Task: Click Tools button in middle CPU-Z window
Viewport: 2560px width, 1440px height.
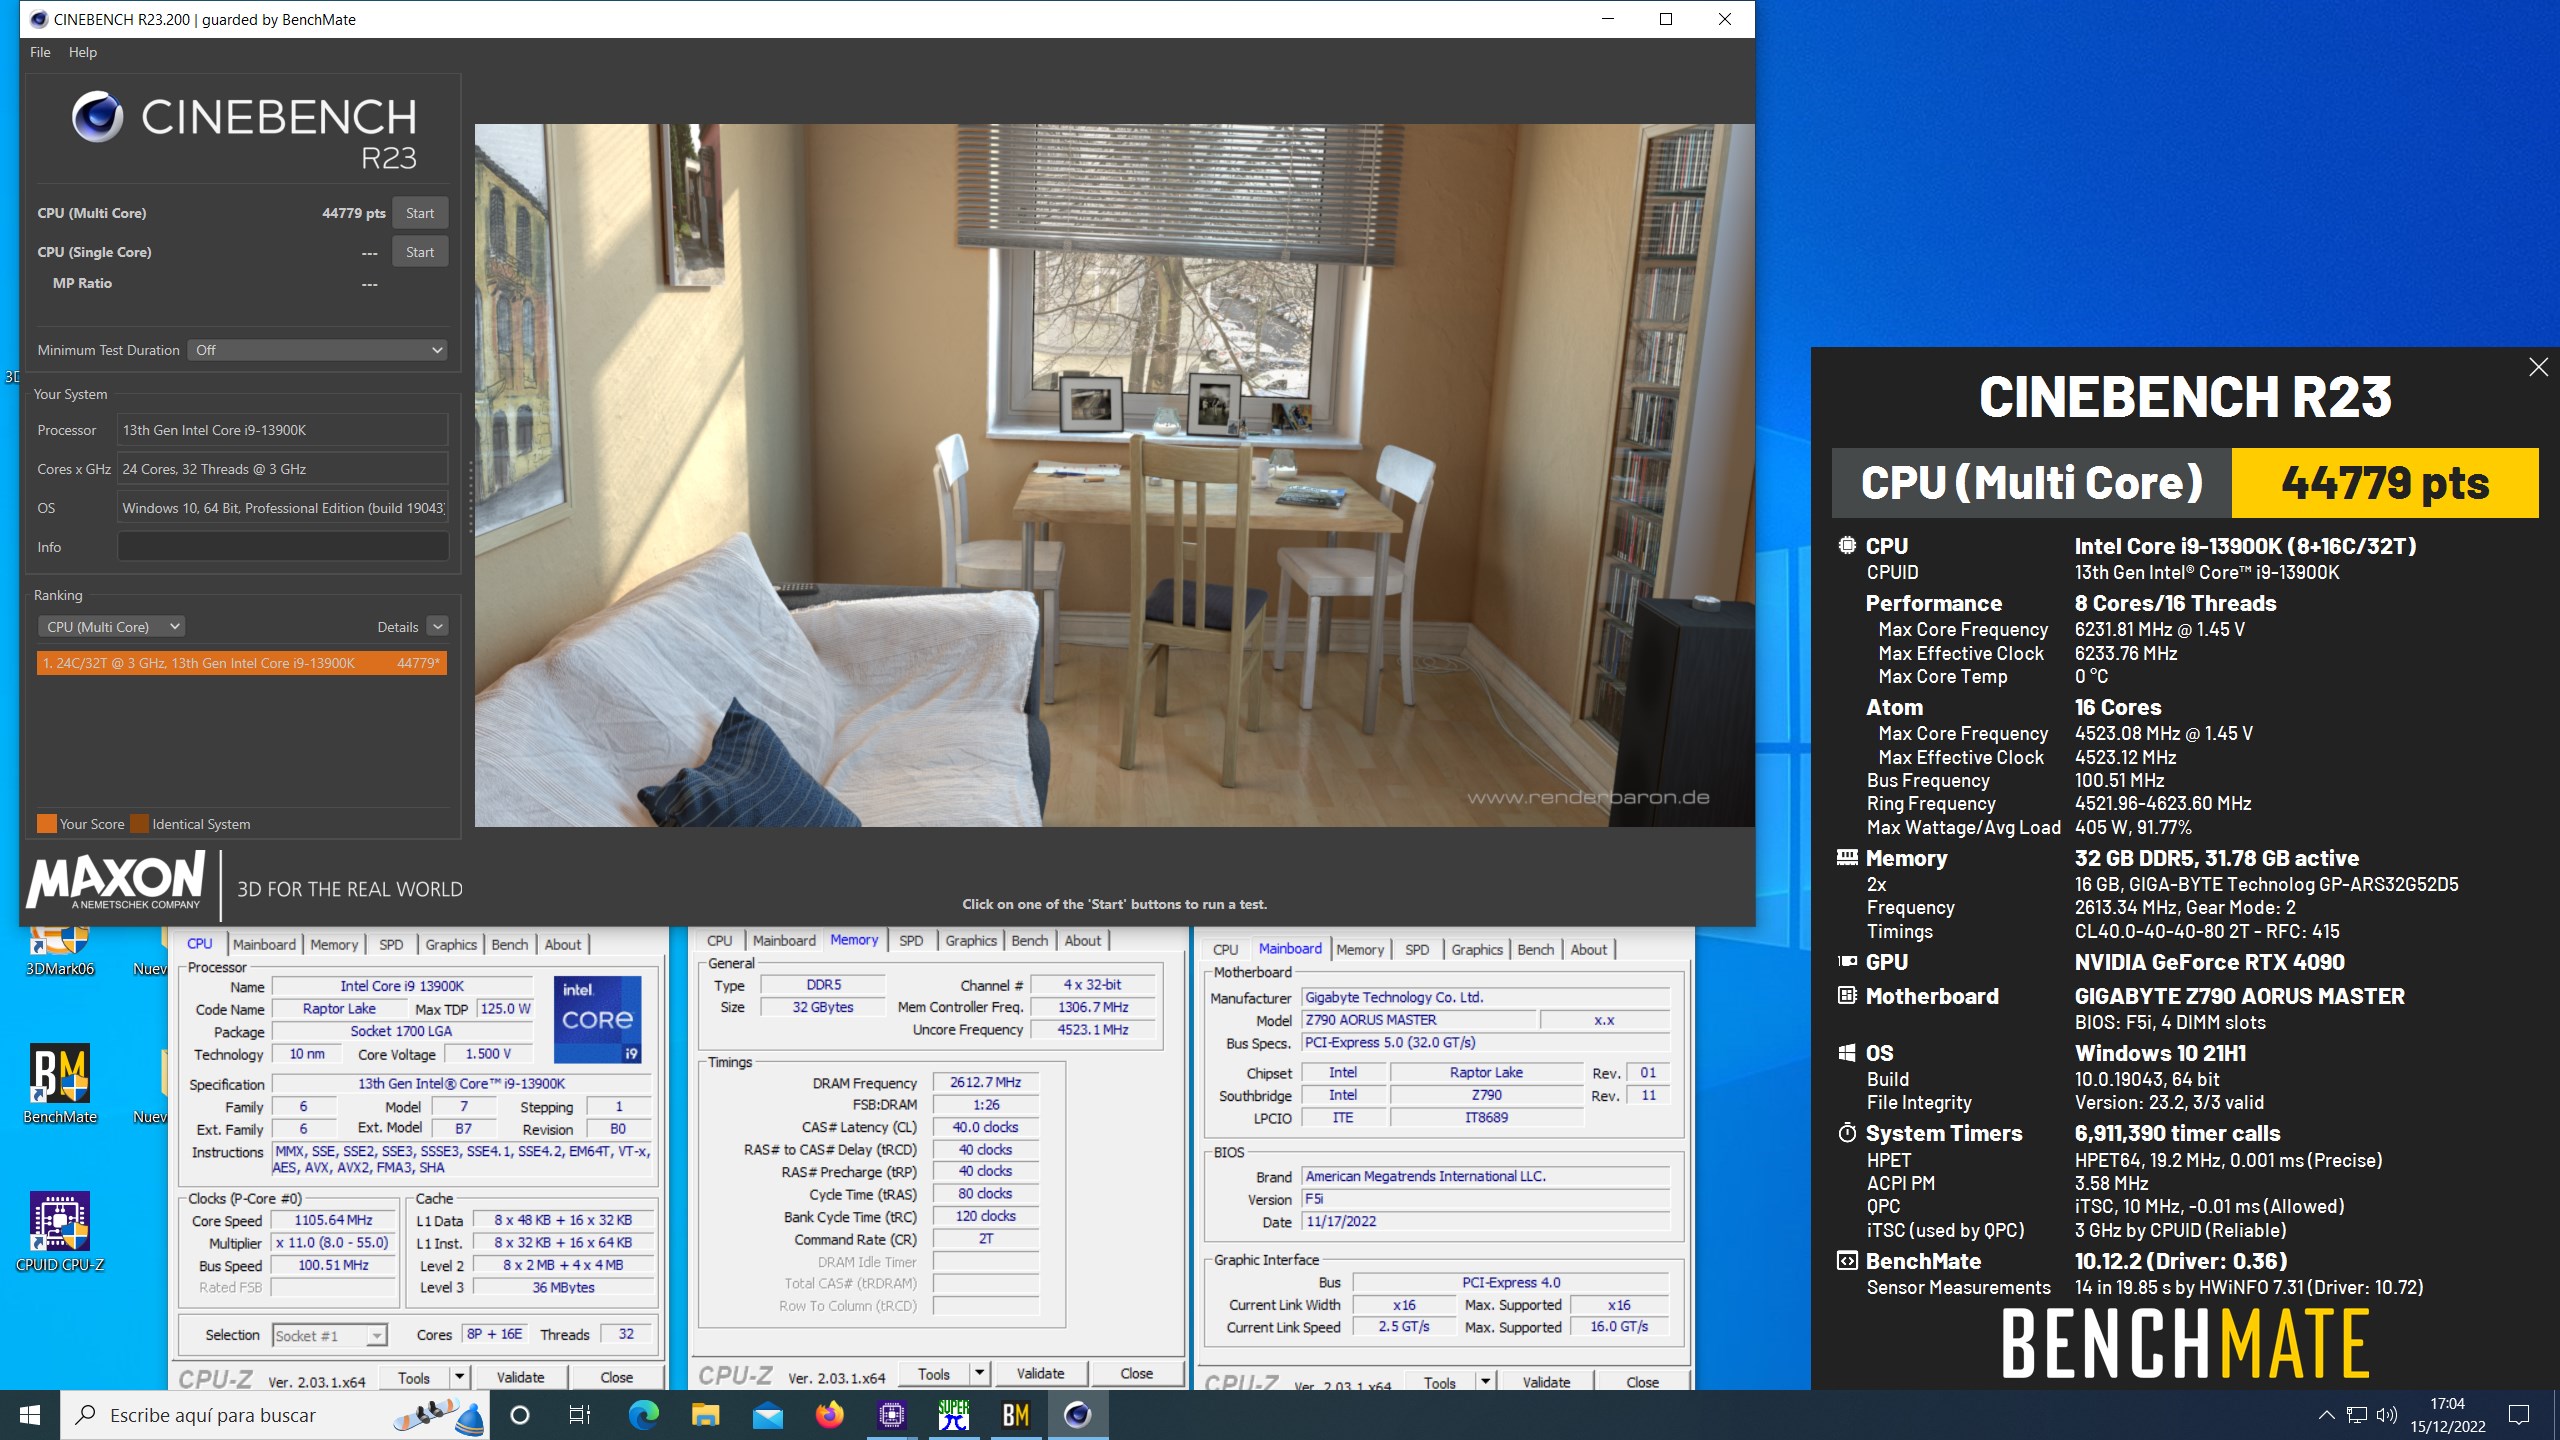Action: (x=934, y=1373)
